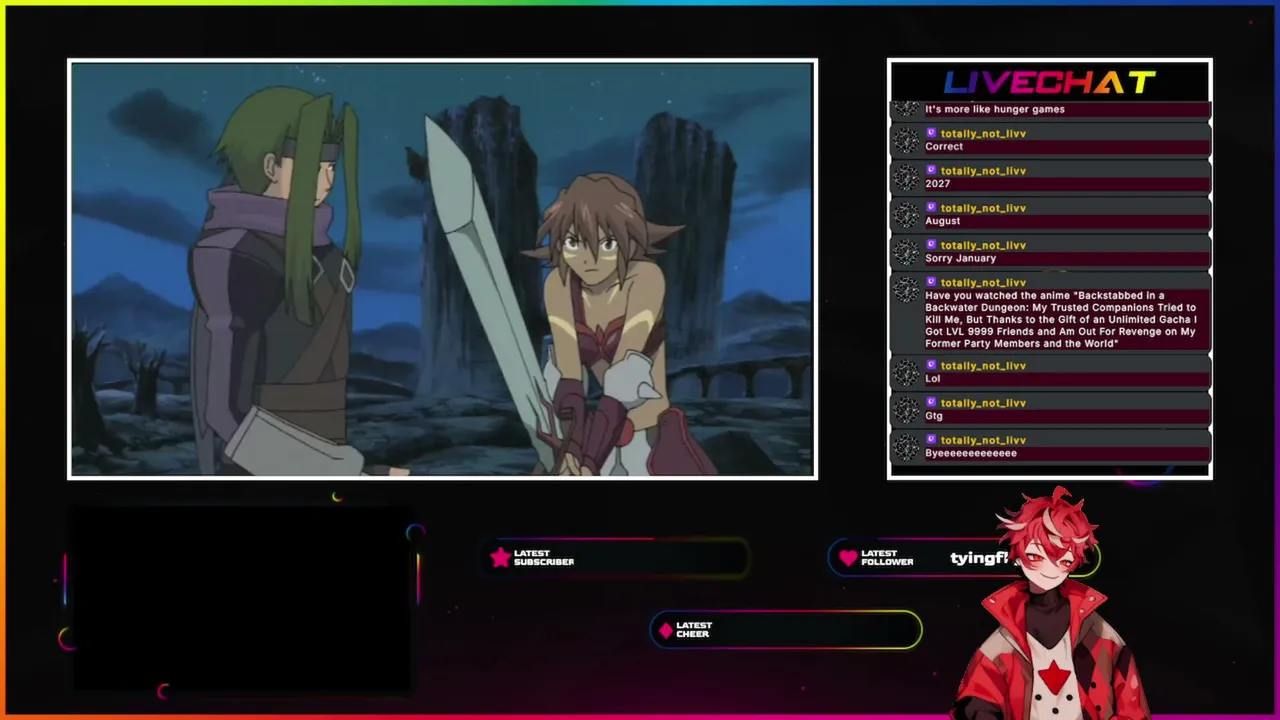Click the star icon beside Latest Subscriber
The height and width of the screenshot is (720, 1280).
(500, 558)
